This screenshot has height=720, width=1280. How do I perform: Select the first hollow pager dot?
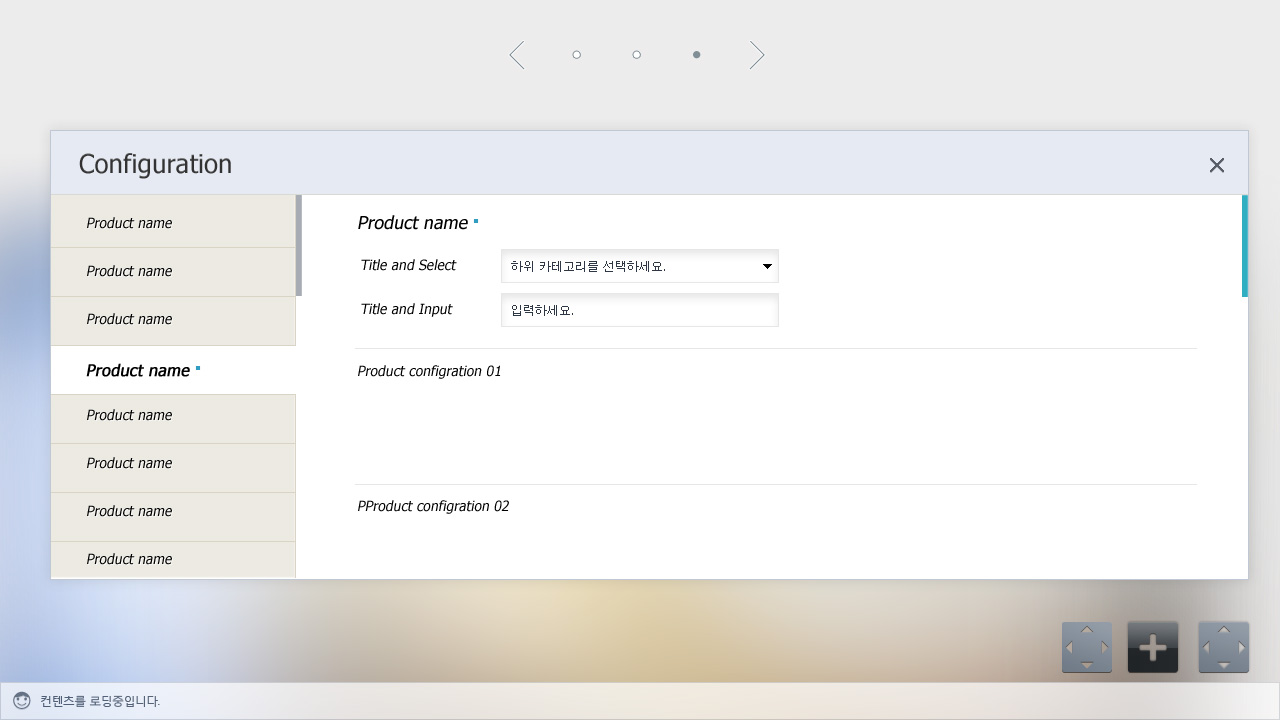pyautogui.click(x=576, y=55)
